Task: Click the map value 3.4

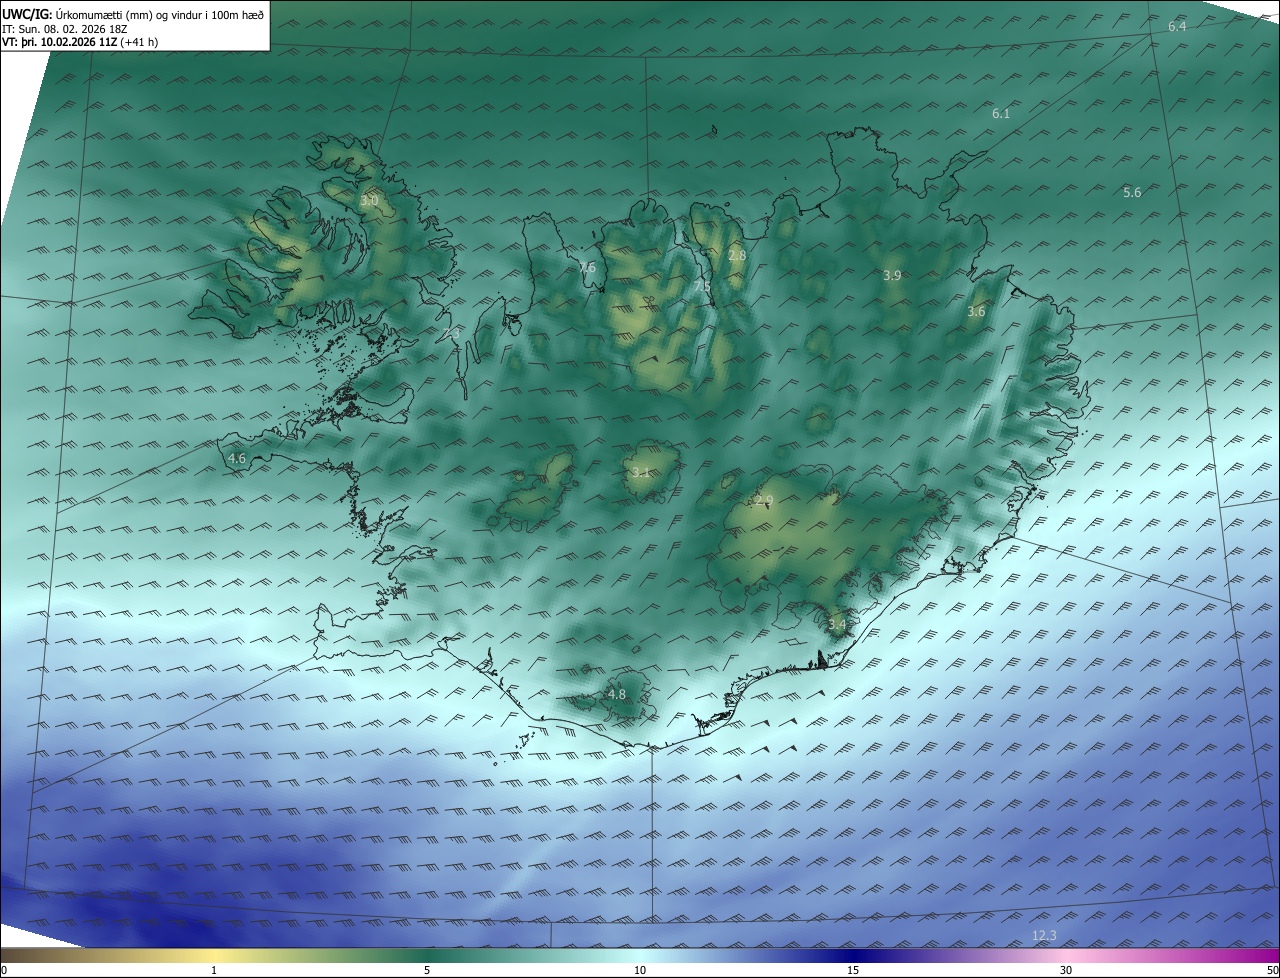Action: (x=837, y=625)
